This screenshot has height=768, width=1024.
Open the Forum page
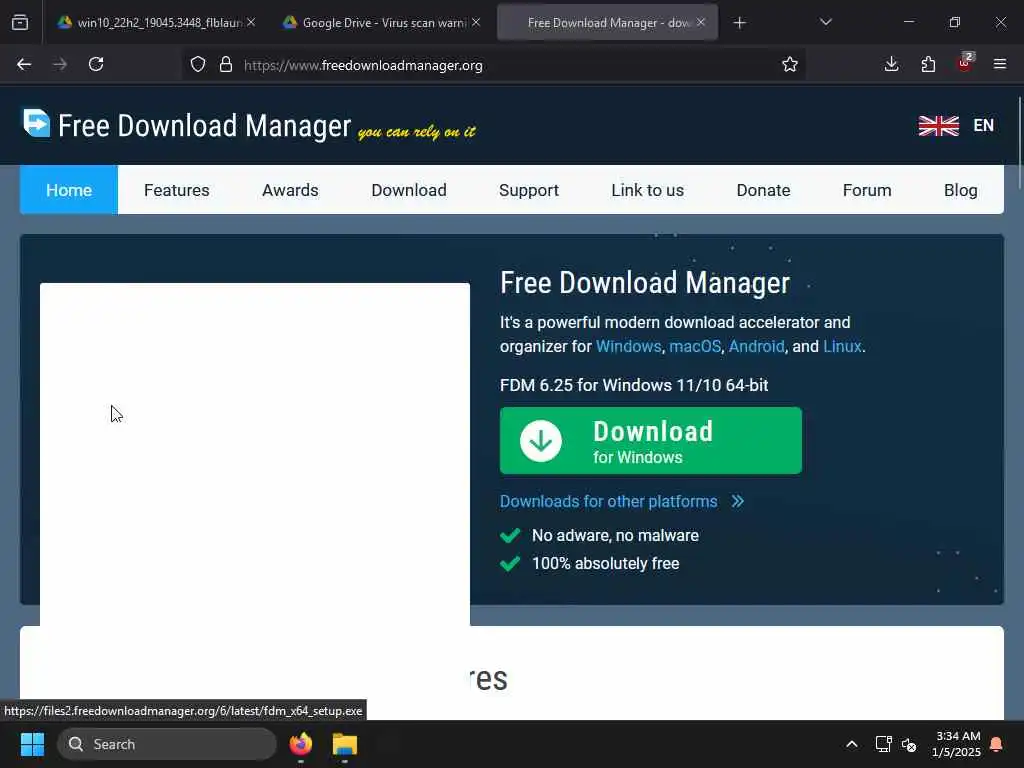pos(867,190)
